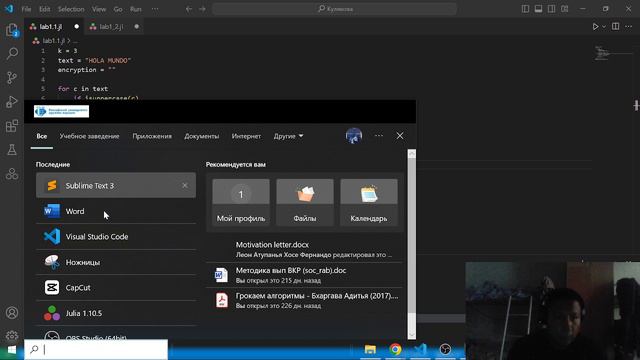
Task: Open OBS Studio from the taskbar
Action: click(445, 350)
